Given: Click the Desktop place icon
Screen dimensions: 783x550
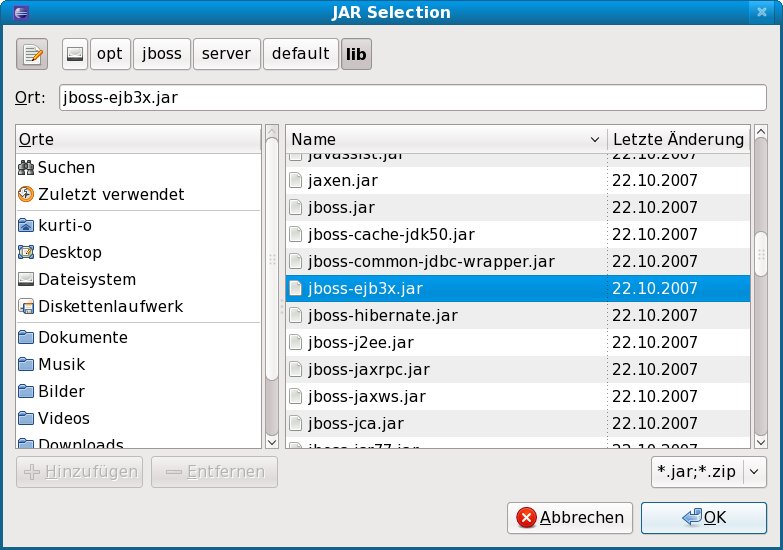Looking at the screenshot, I should tap(26, 252).
